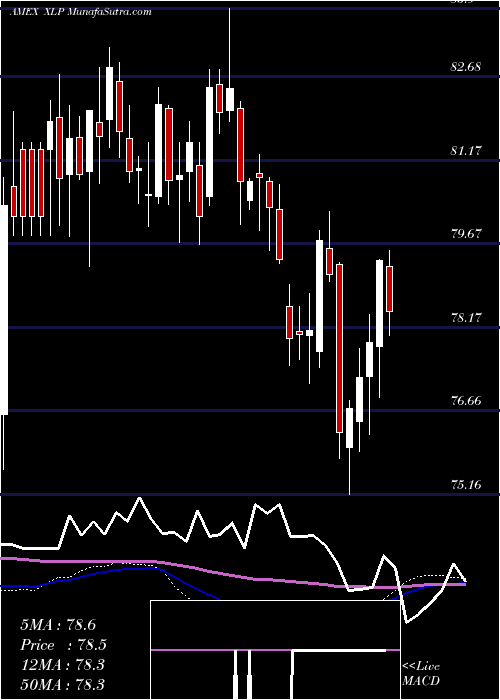
Task: Click the last red candlestick on the right
Action: (389, 289)
